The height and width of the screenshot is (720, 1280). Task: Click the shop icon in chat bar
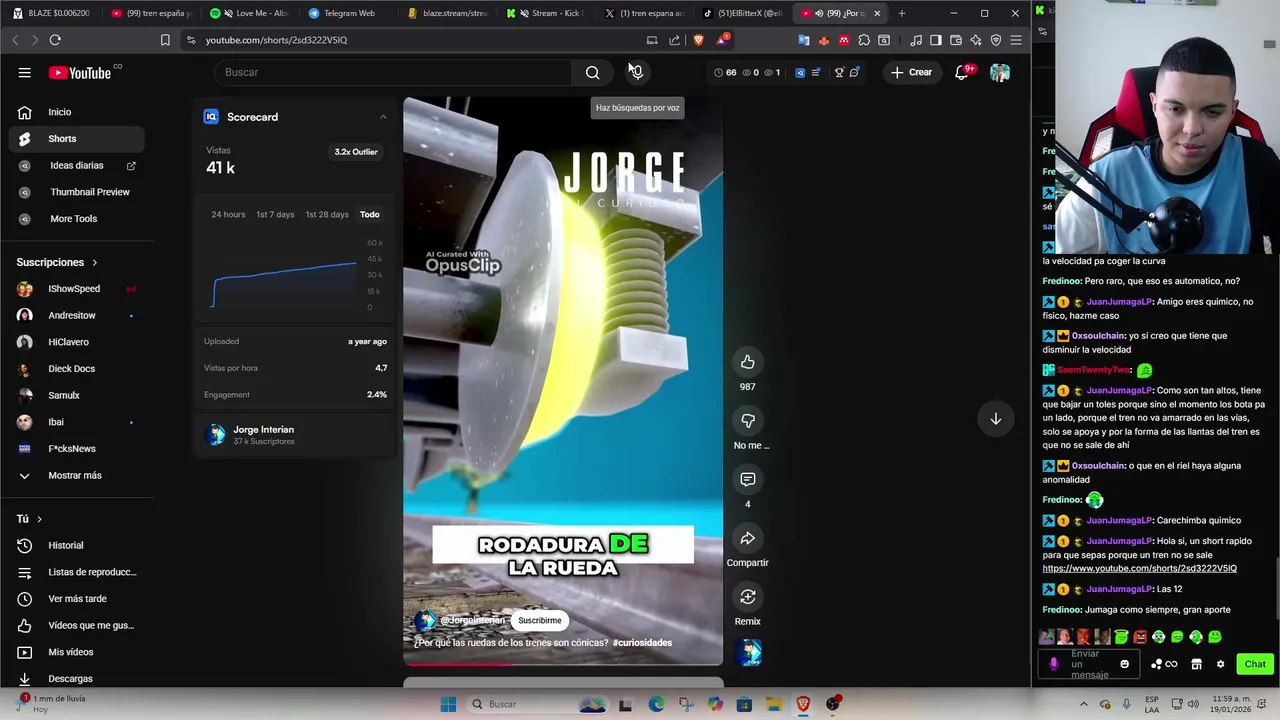1196,664
